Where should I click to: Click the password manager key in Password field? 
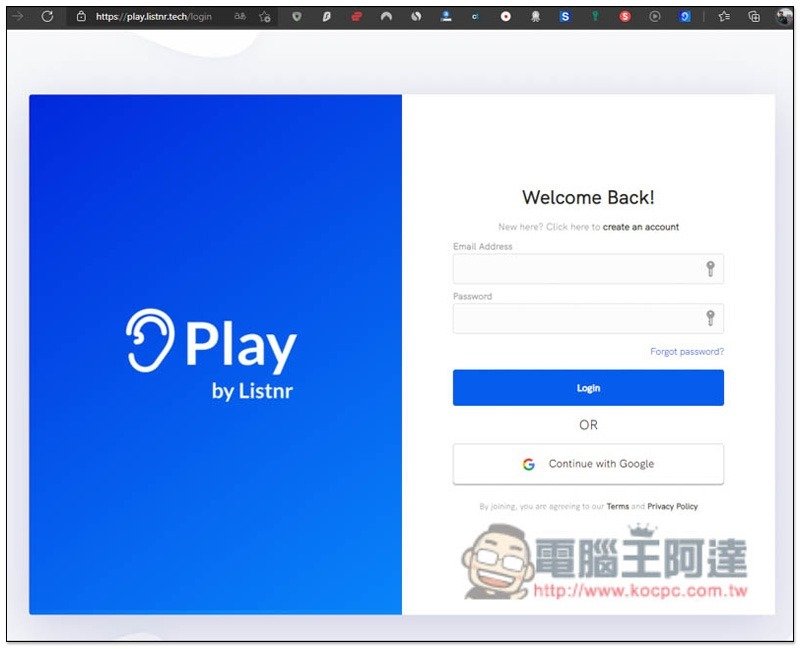710,318
